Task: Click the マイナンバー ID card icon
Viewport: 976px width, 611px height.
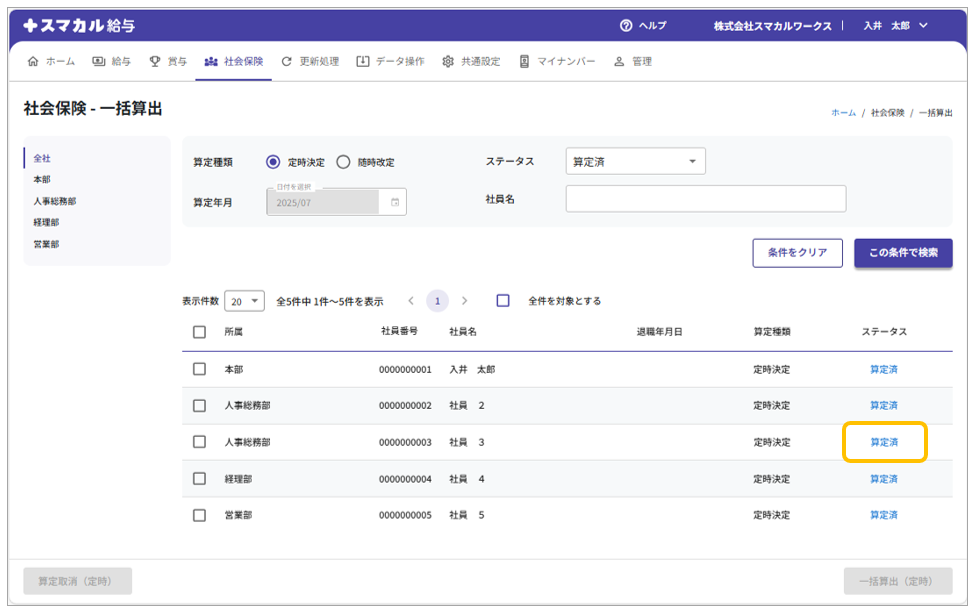Action: [x=524, y=61]
